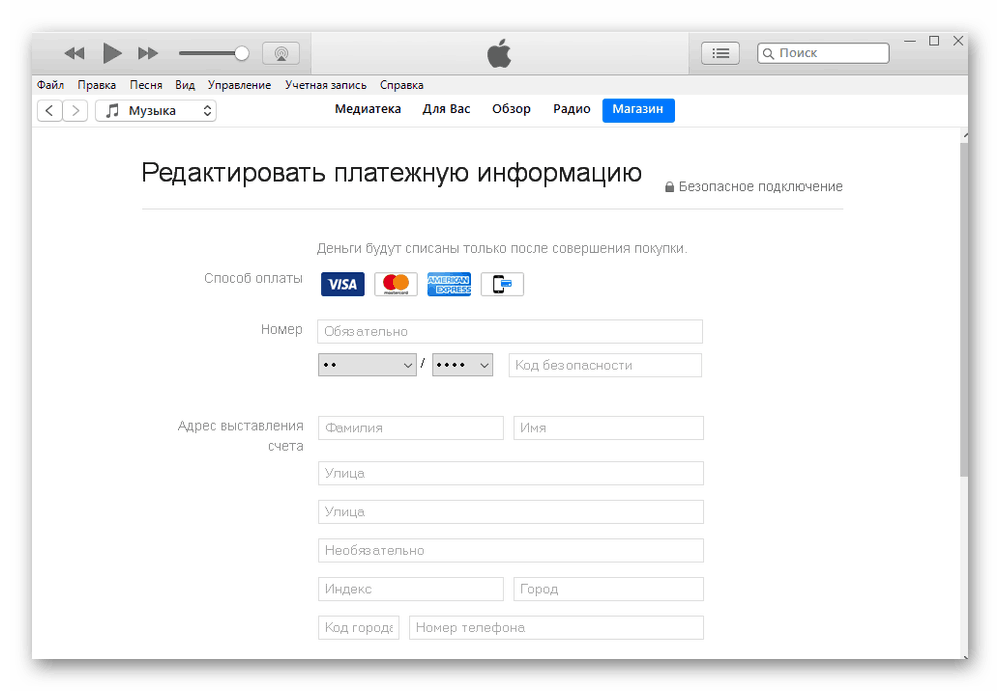Expand the Музыка media type dropdown
1000x691 pixels.
pyautogui.click(x=156, y=110)
